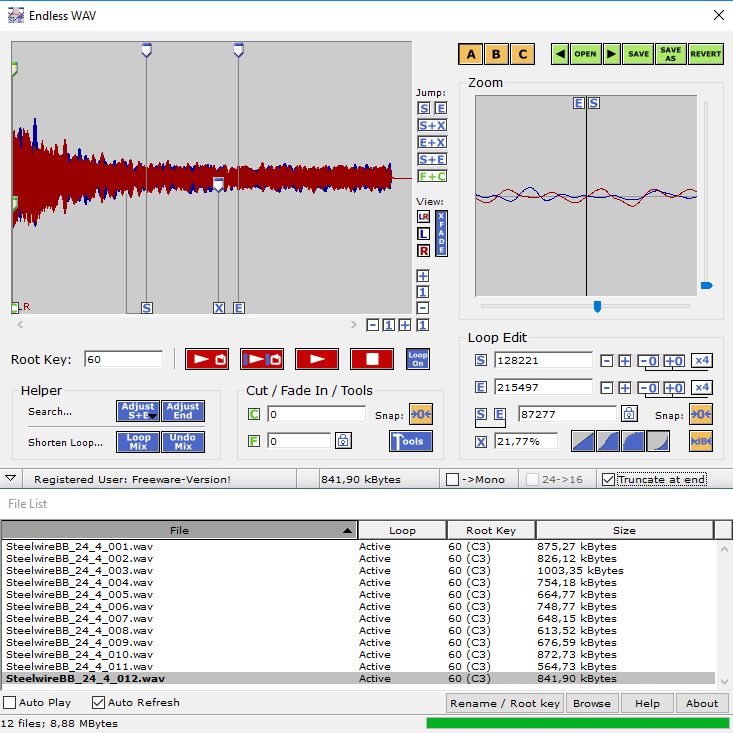Click the plain play button
This screenshot has width=733, height=733.
[x=317, y=359]
